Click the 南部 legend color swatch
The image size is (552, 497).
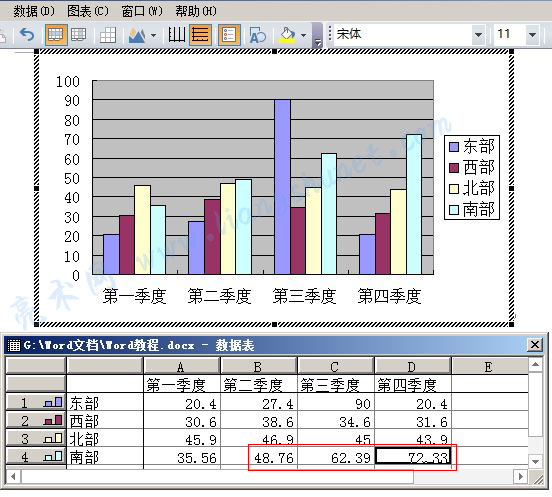pos(454,210)
